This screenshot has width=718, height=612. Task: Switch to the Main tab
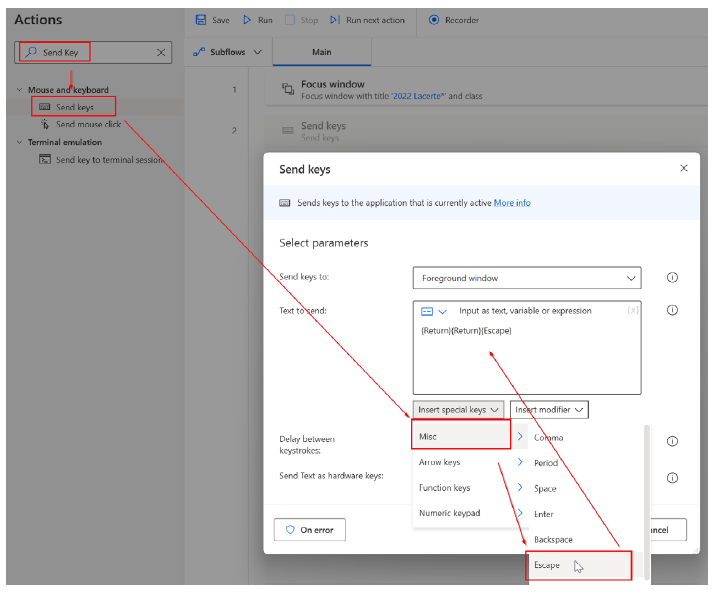(321, 52)
